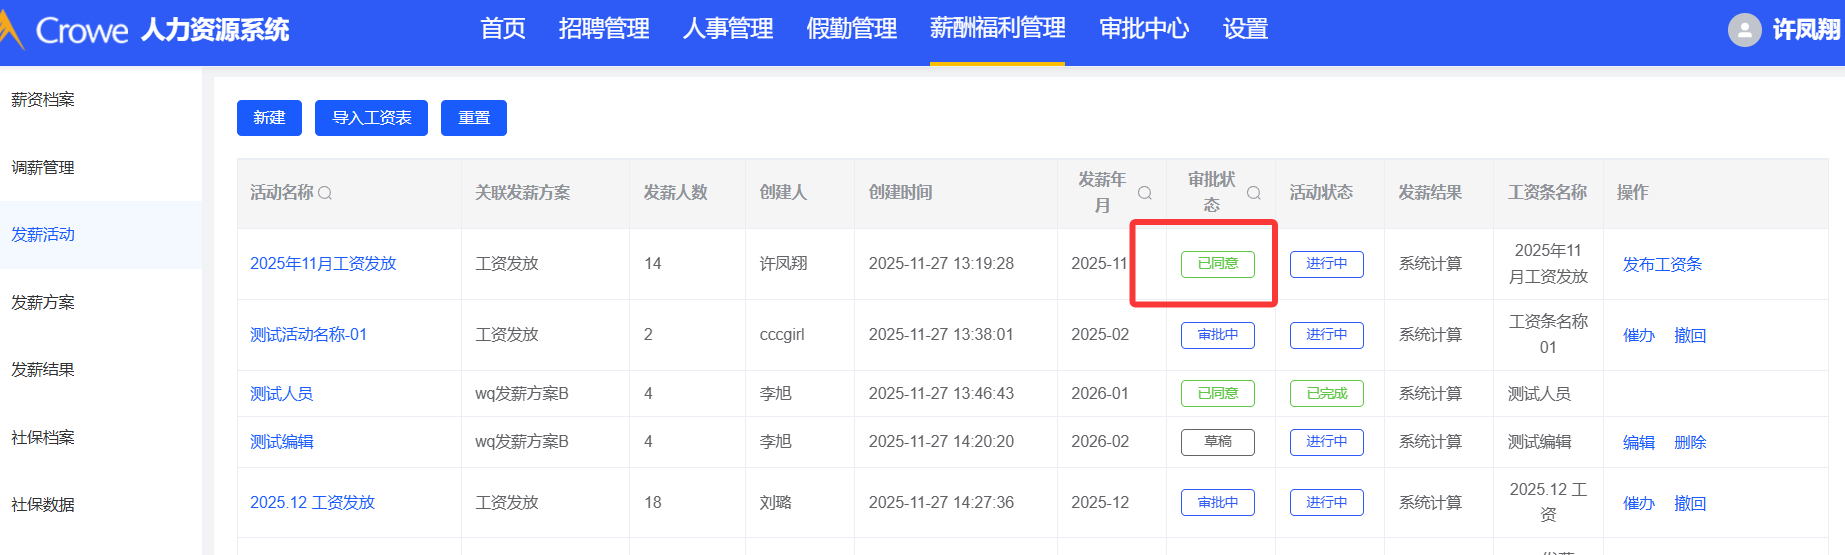Open 招聘管理 in the top navigation
This screenshot has height=555, width=1845.
pyautogui.click(x=604, y=29)
